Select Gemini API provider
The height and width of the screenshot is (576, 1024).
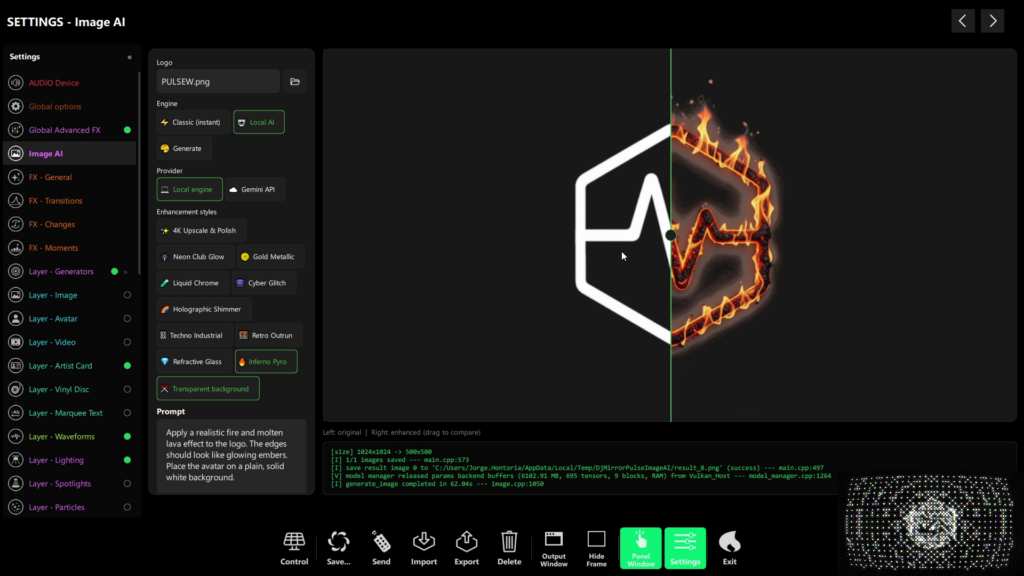point(255,189)
